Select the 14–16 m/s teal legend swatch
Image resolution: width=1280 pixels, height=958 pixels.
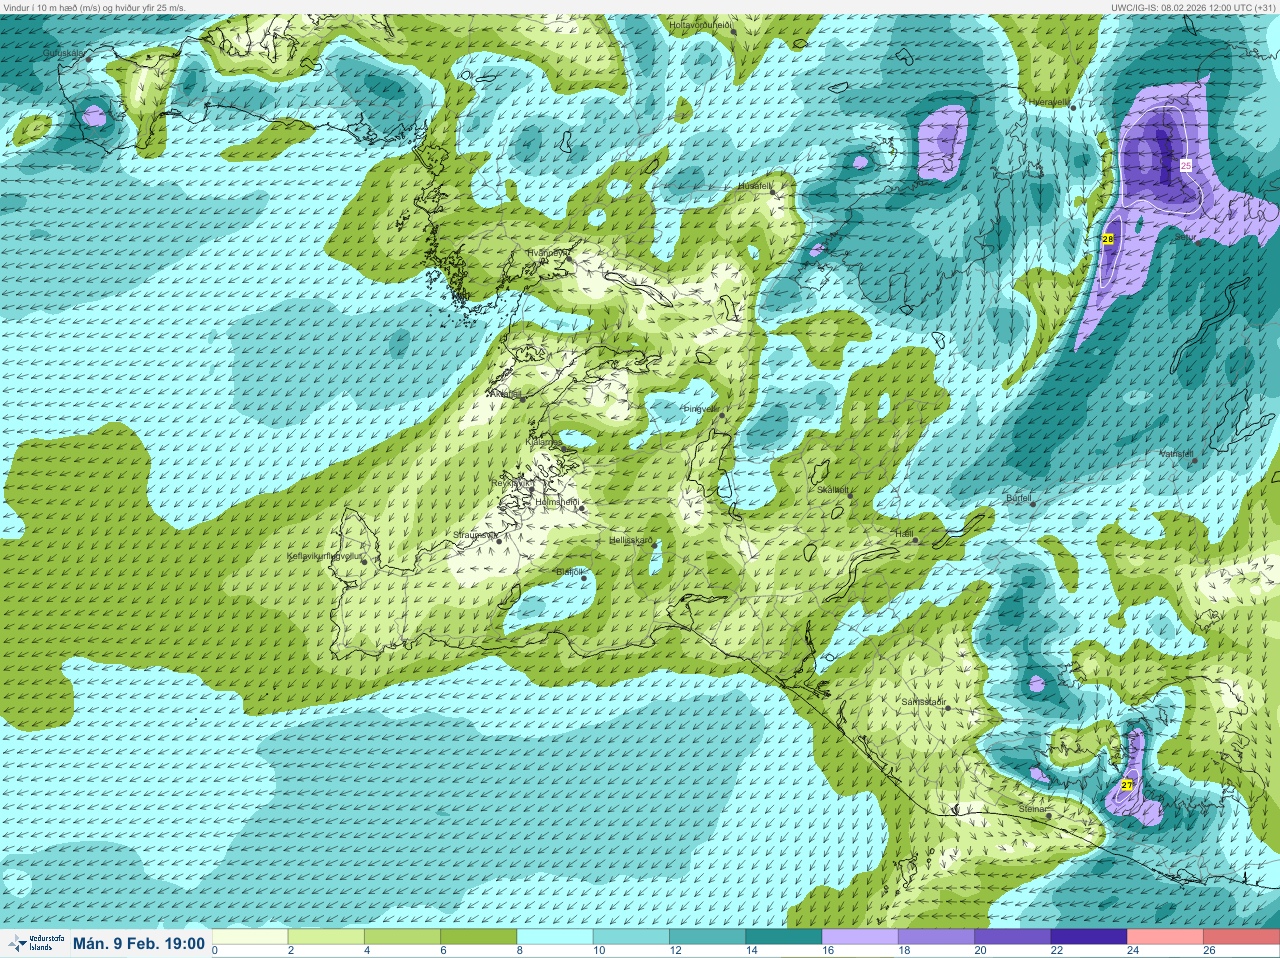pos(783,937)
